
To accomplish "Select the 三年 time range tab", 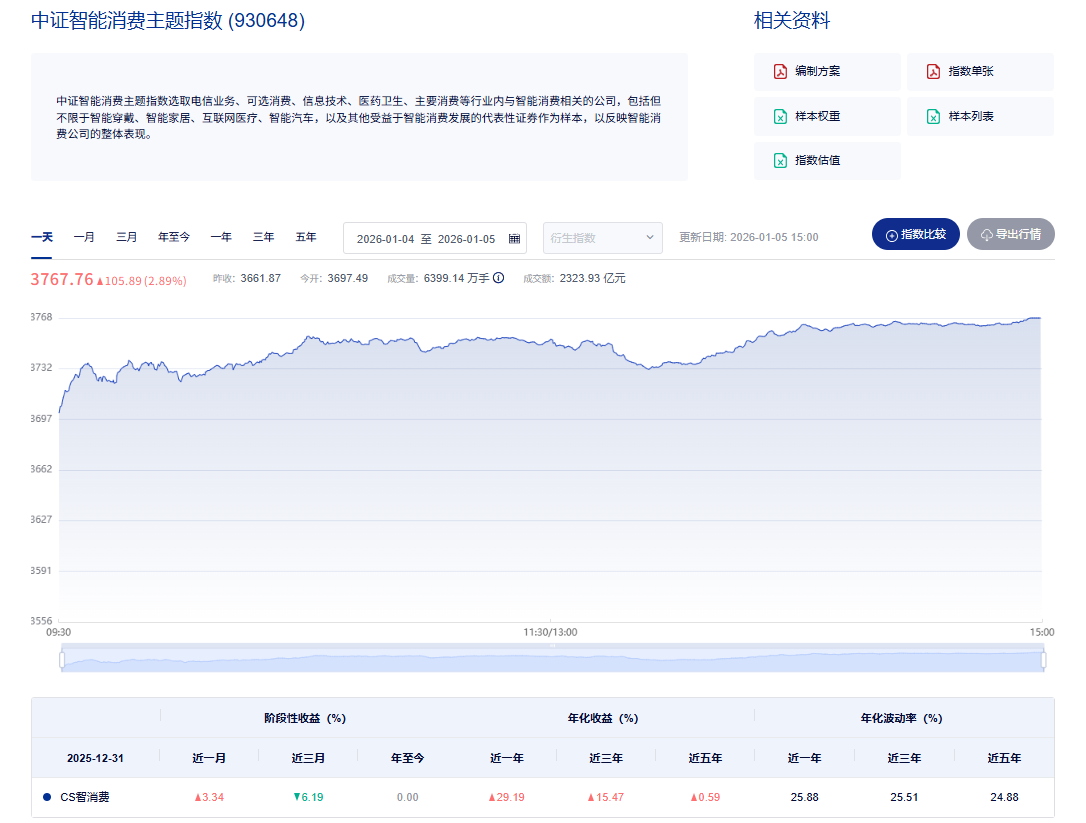I will coord(263,237).
